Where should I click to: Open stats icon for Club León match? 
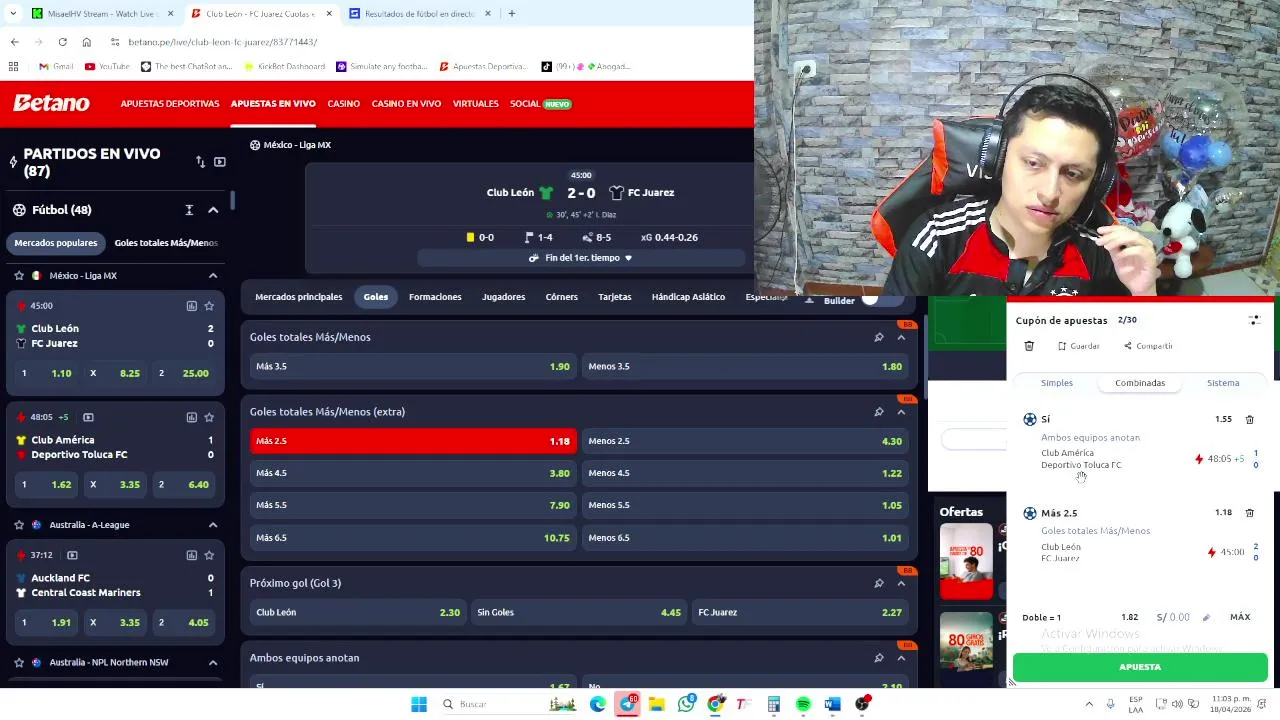pos(191,306)
